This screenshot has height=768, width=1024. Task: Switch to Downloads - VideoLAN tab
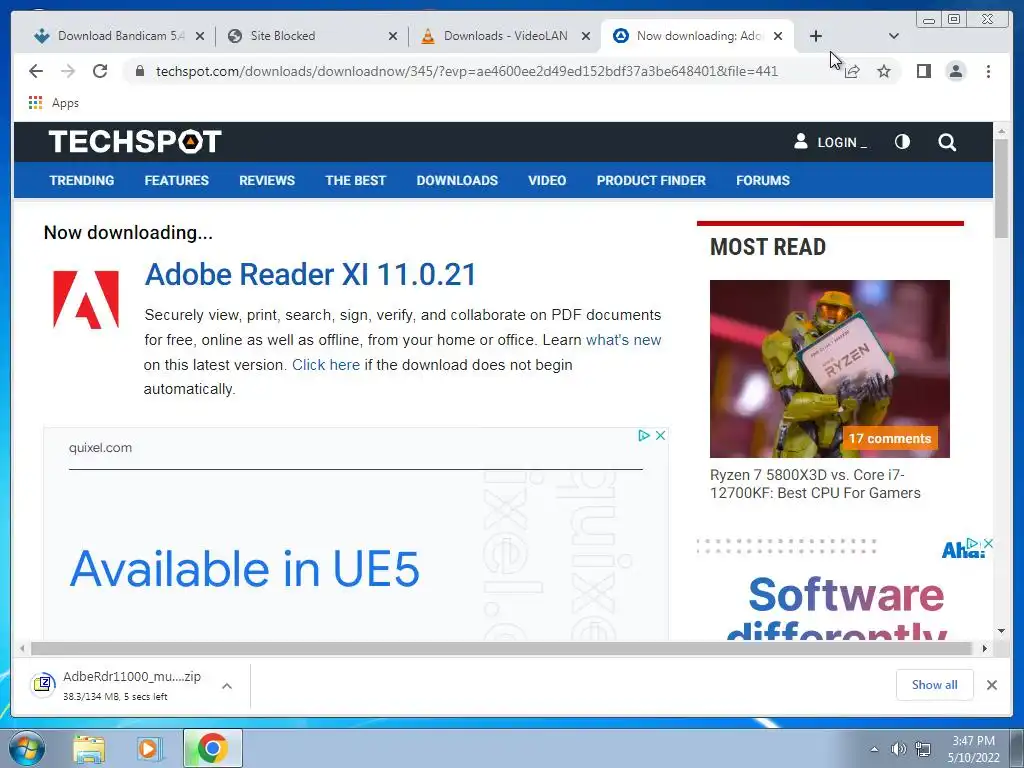(x=505, y=36)
